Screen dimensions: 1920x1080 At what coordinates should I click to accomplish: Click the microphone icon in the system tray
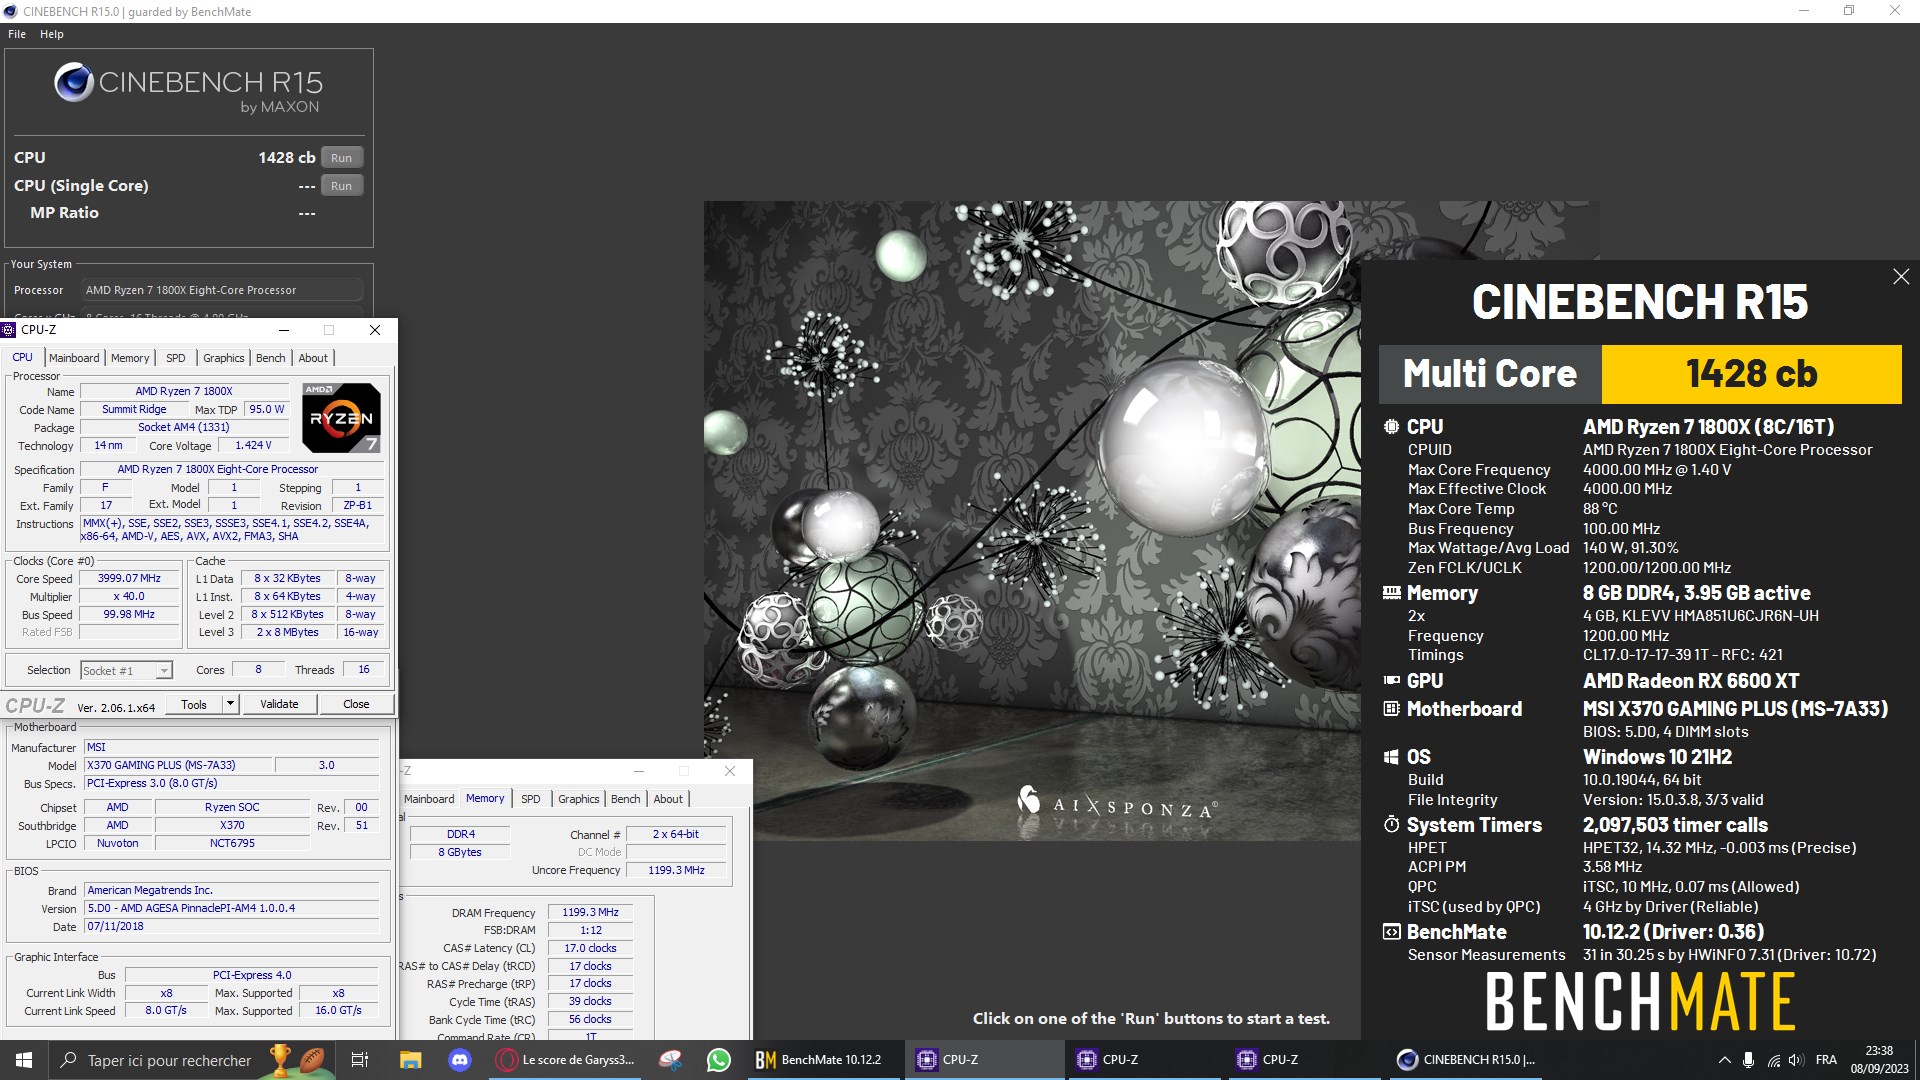pyautogui.click(x=1748, y=1060)
